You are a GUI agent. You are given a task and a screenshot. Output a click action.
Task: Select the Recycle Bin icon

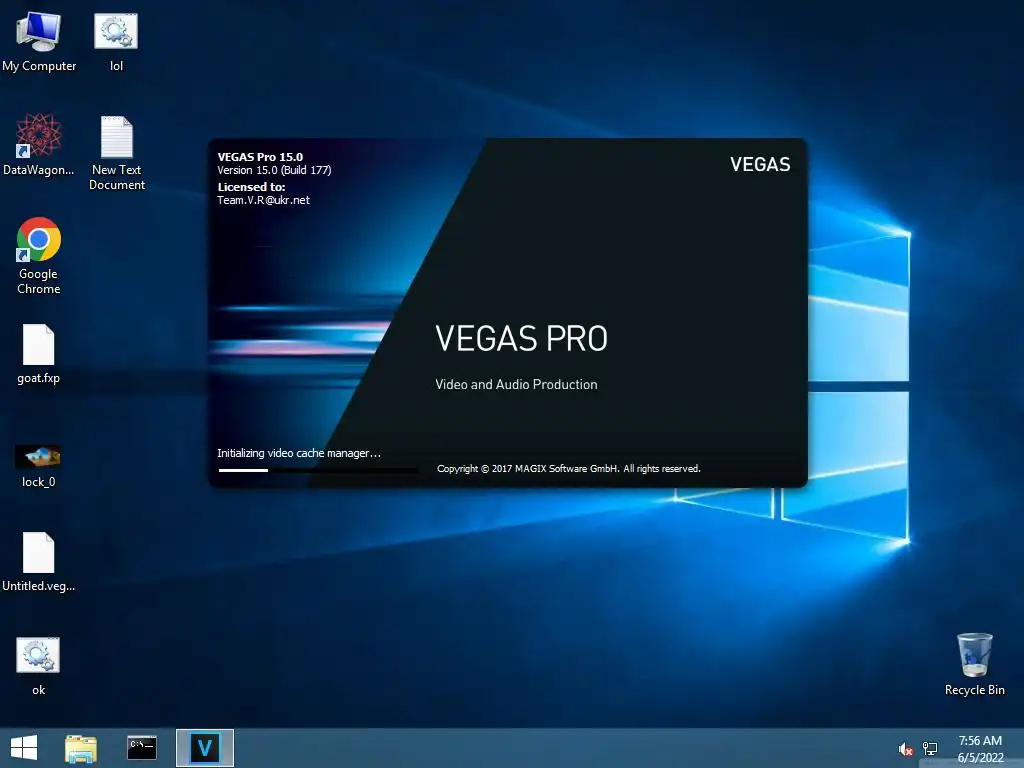(974, 664)
